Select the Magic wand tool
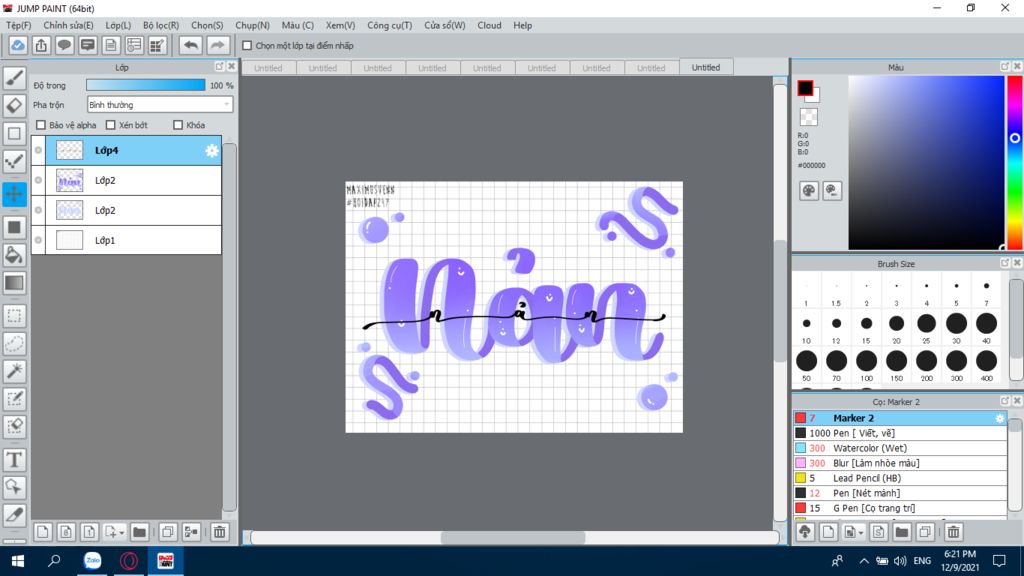Image resolution: width=1024 pixels, height=576 pixels. pos(14,371)
